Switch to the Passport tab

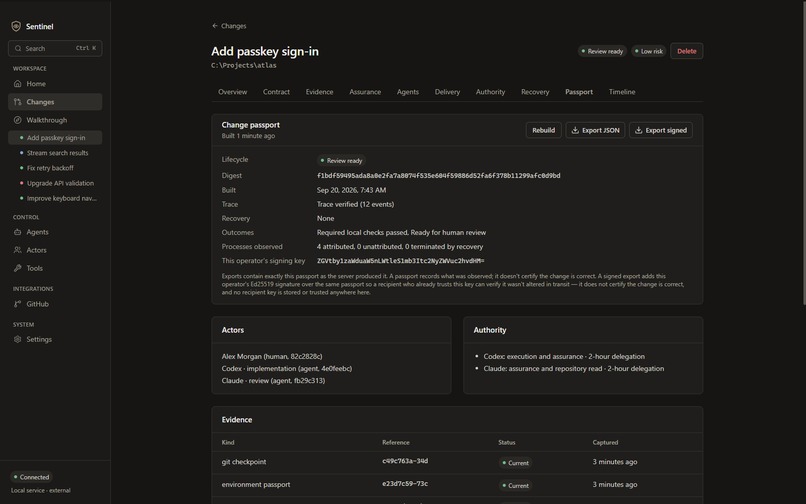579,92
